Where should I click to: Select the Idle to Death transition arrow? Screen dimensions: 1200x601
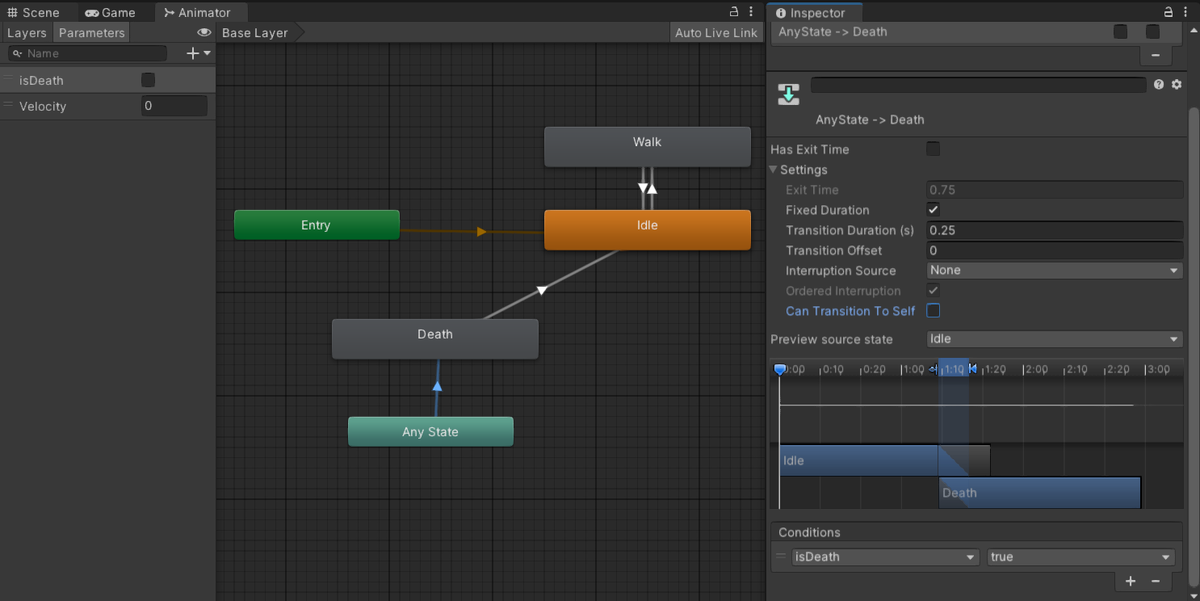542,290
